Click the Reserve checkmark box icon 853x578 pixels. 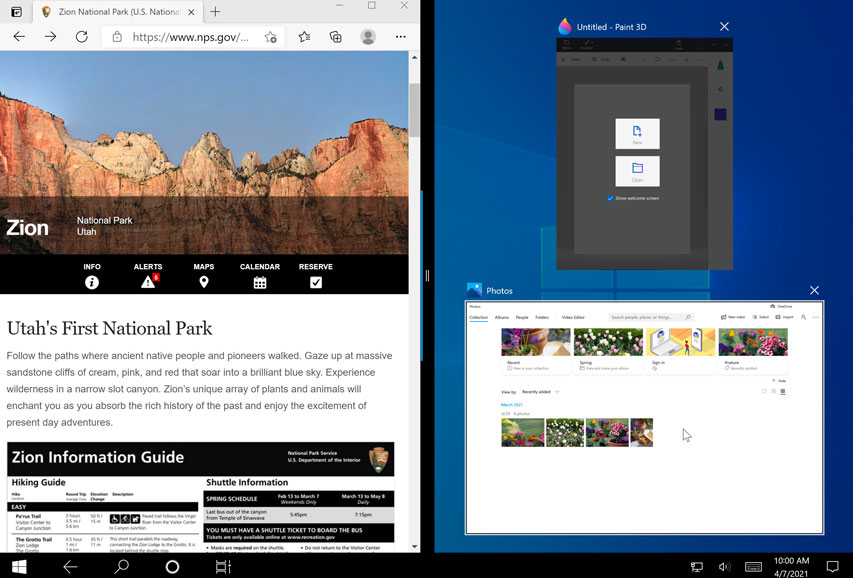316,282
